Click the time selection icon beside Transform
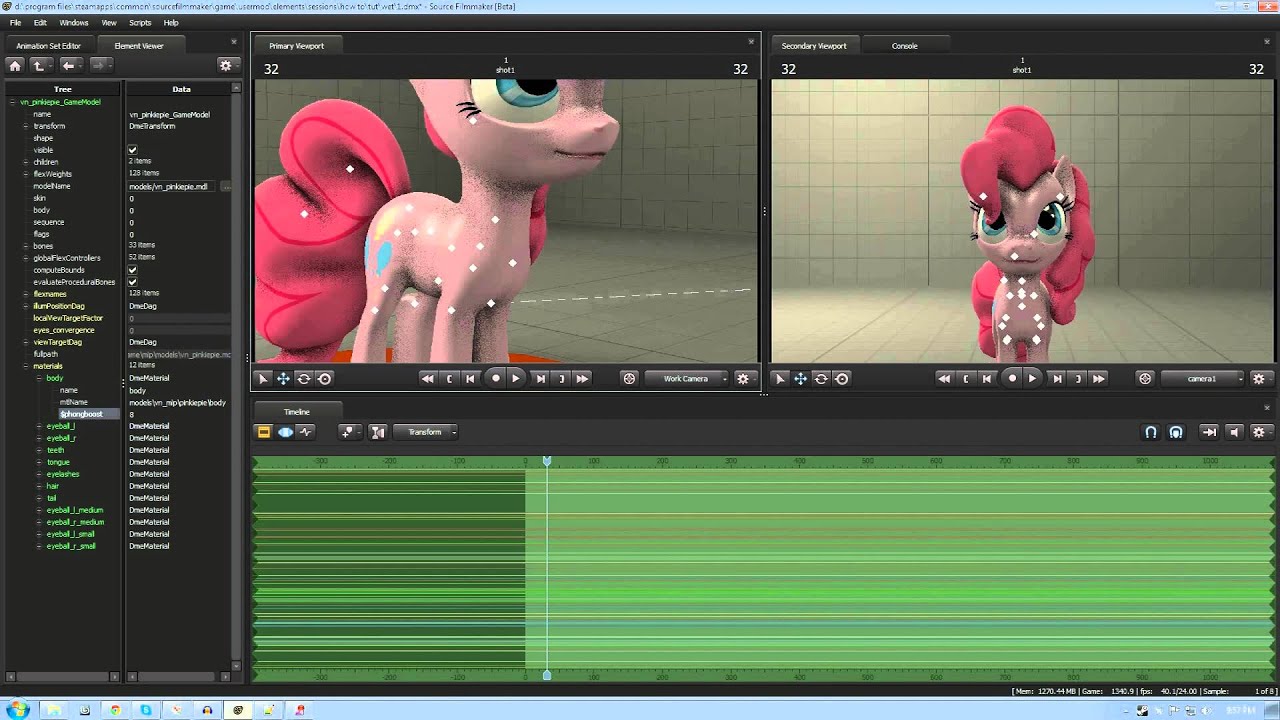 (377, 432)
